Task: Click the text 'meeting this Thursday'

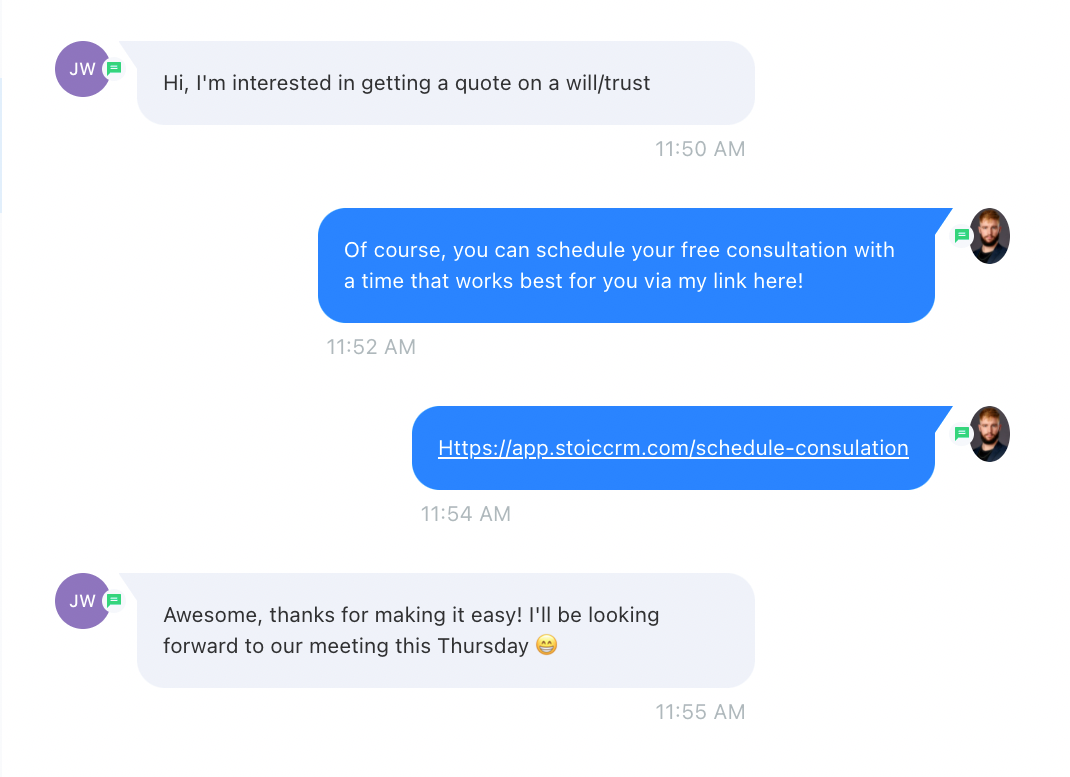Action: pyautogui.click(x=419, y=646)
